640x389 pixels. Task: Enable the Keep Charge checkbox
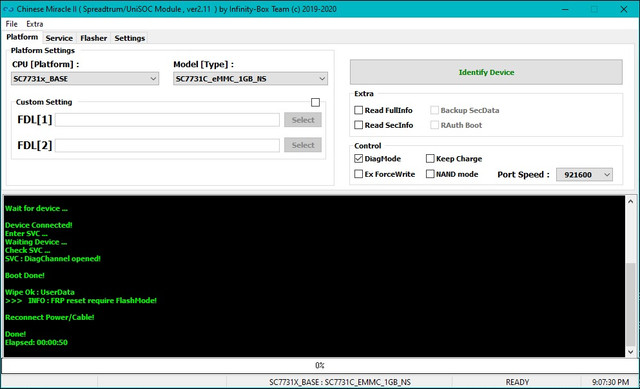tap(430, 158)
